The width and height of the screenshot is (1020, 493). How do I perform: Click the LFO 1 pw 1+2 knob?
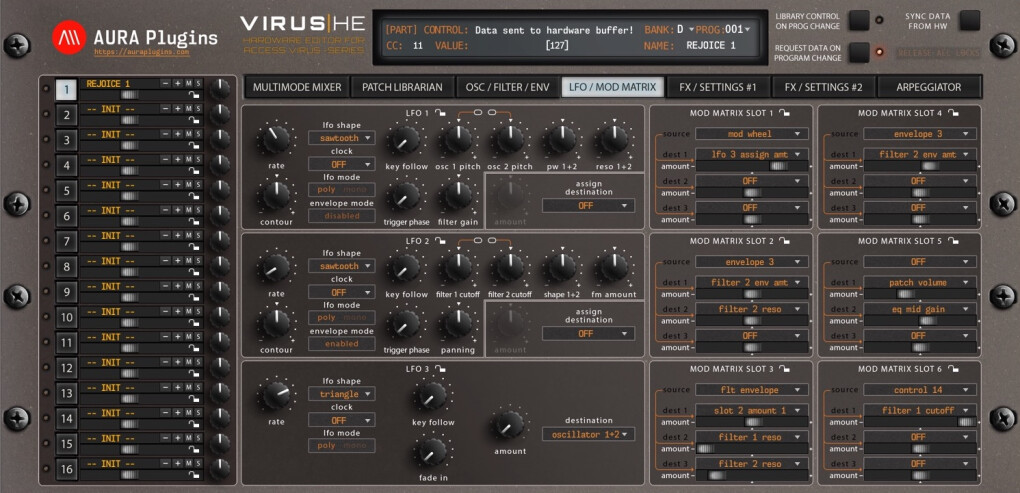point(561,139)
